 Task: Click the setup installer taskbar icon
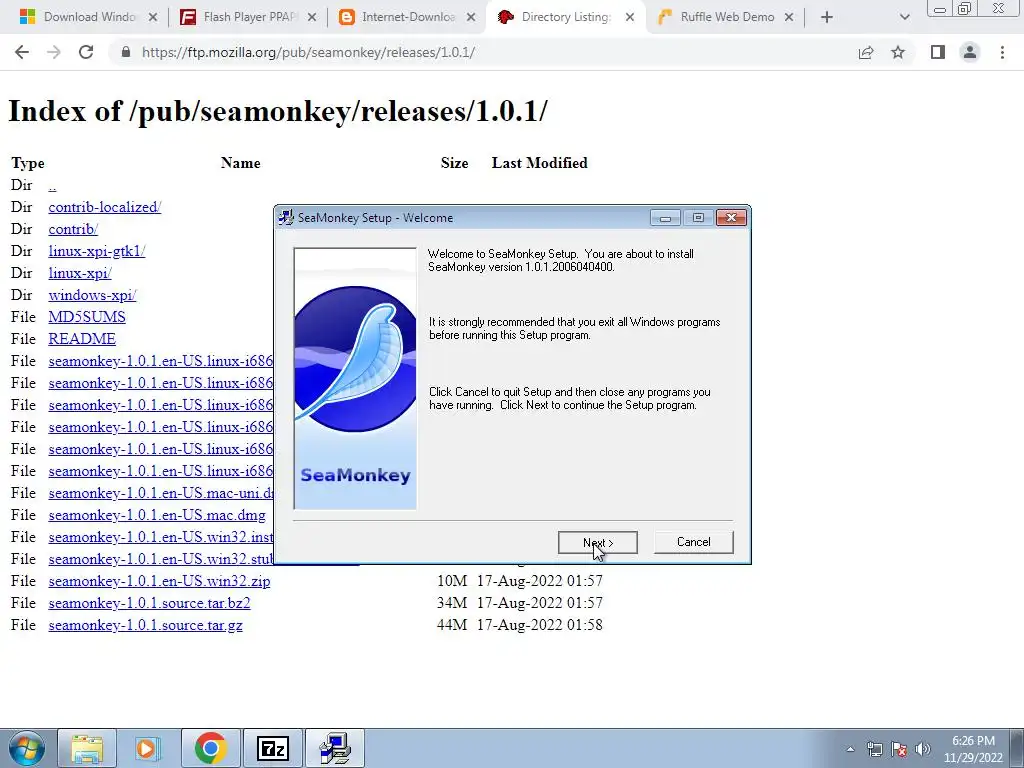coord(335,748)
